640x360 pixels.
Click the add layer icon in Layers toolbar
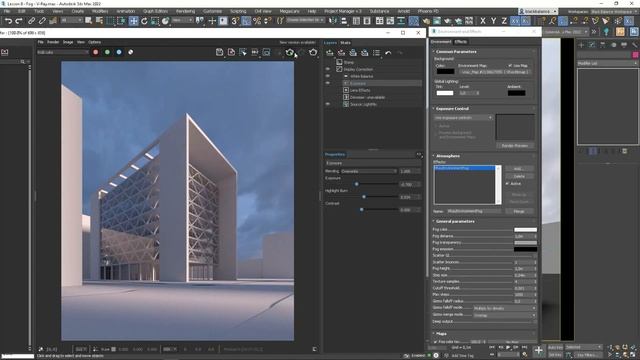tap(330, 53)
